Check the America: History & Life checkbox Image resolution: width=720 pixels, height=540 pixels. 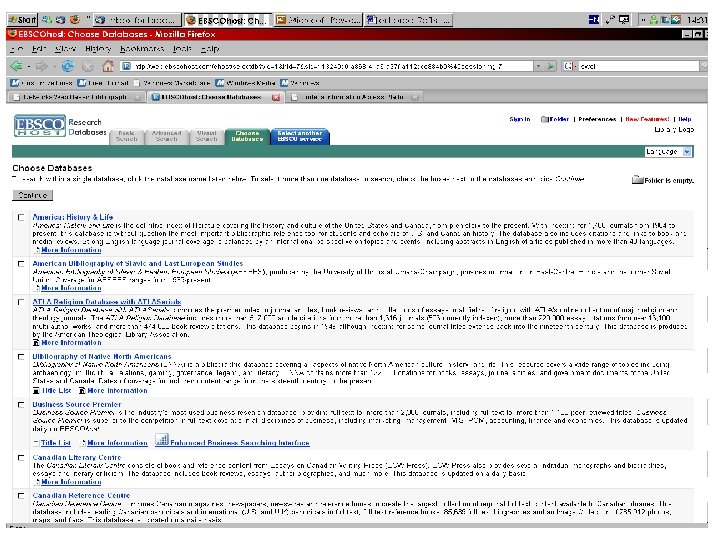21,218
